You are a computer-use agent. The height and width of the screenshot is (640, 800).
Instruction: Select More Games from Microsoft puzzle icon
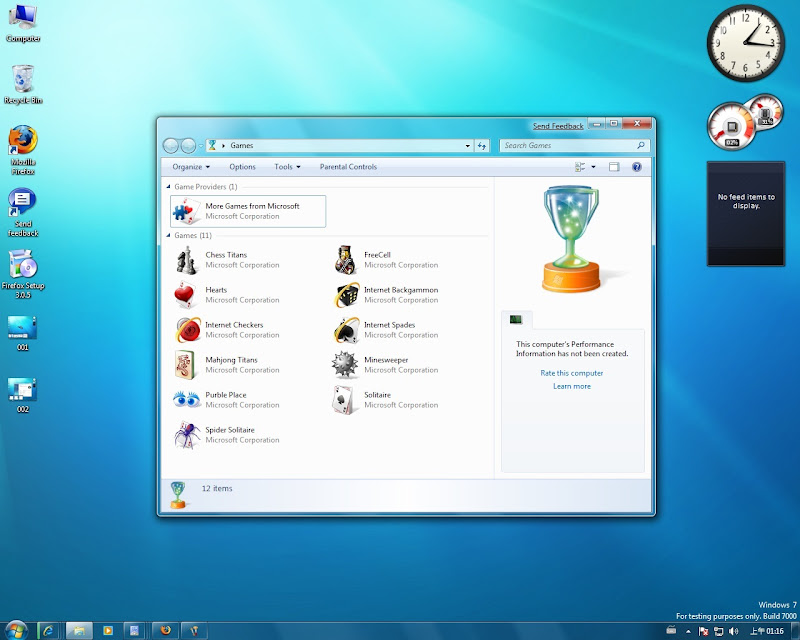(186, 211)
